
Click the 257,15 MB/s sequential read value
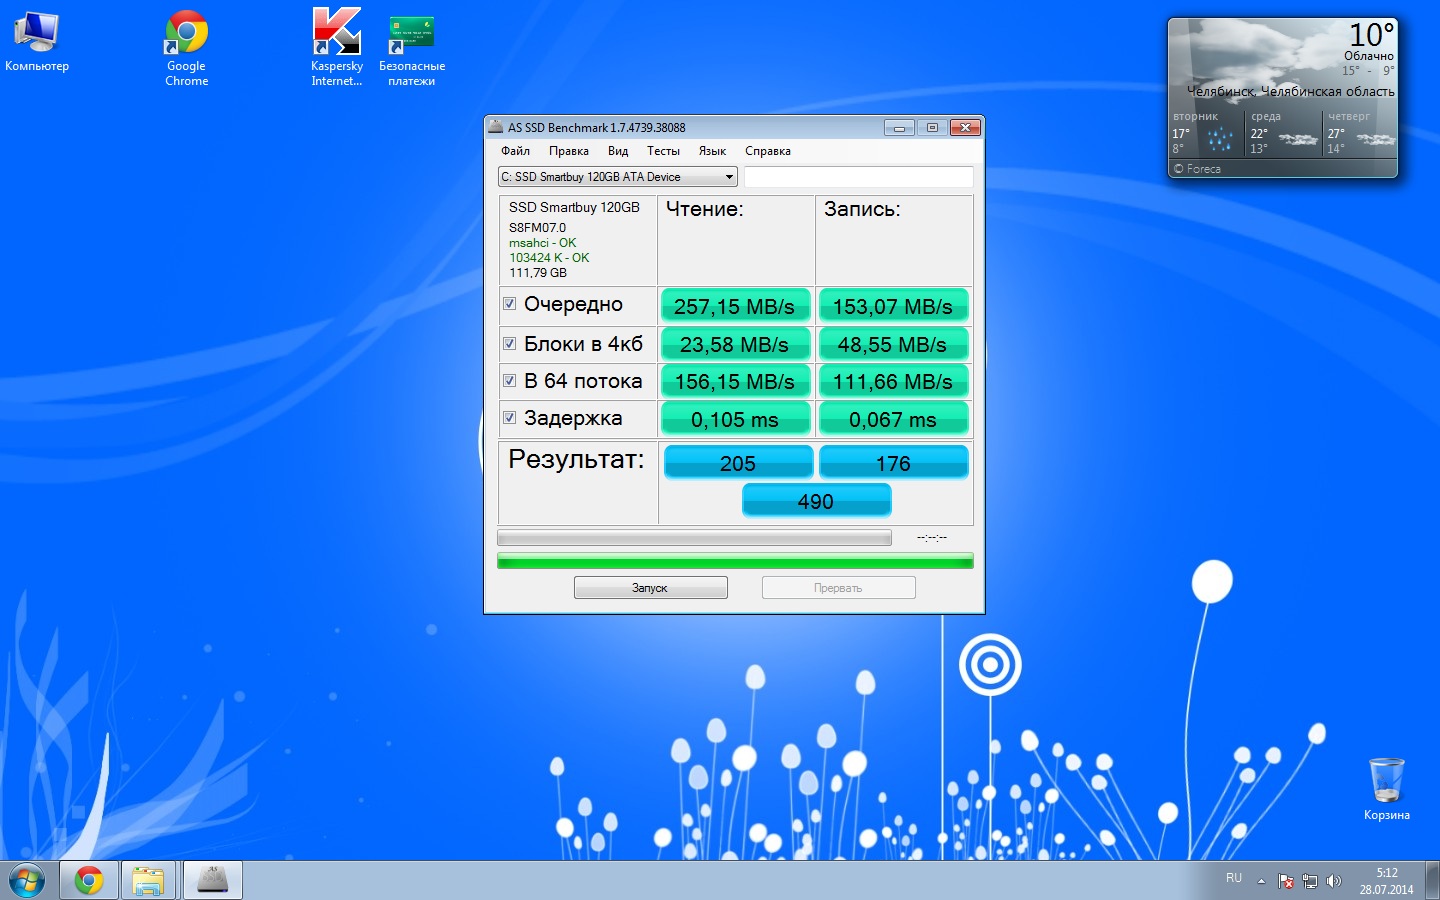[x=735, y=306]
